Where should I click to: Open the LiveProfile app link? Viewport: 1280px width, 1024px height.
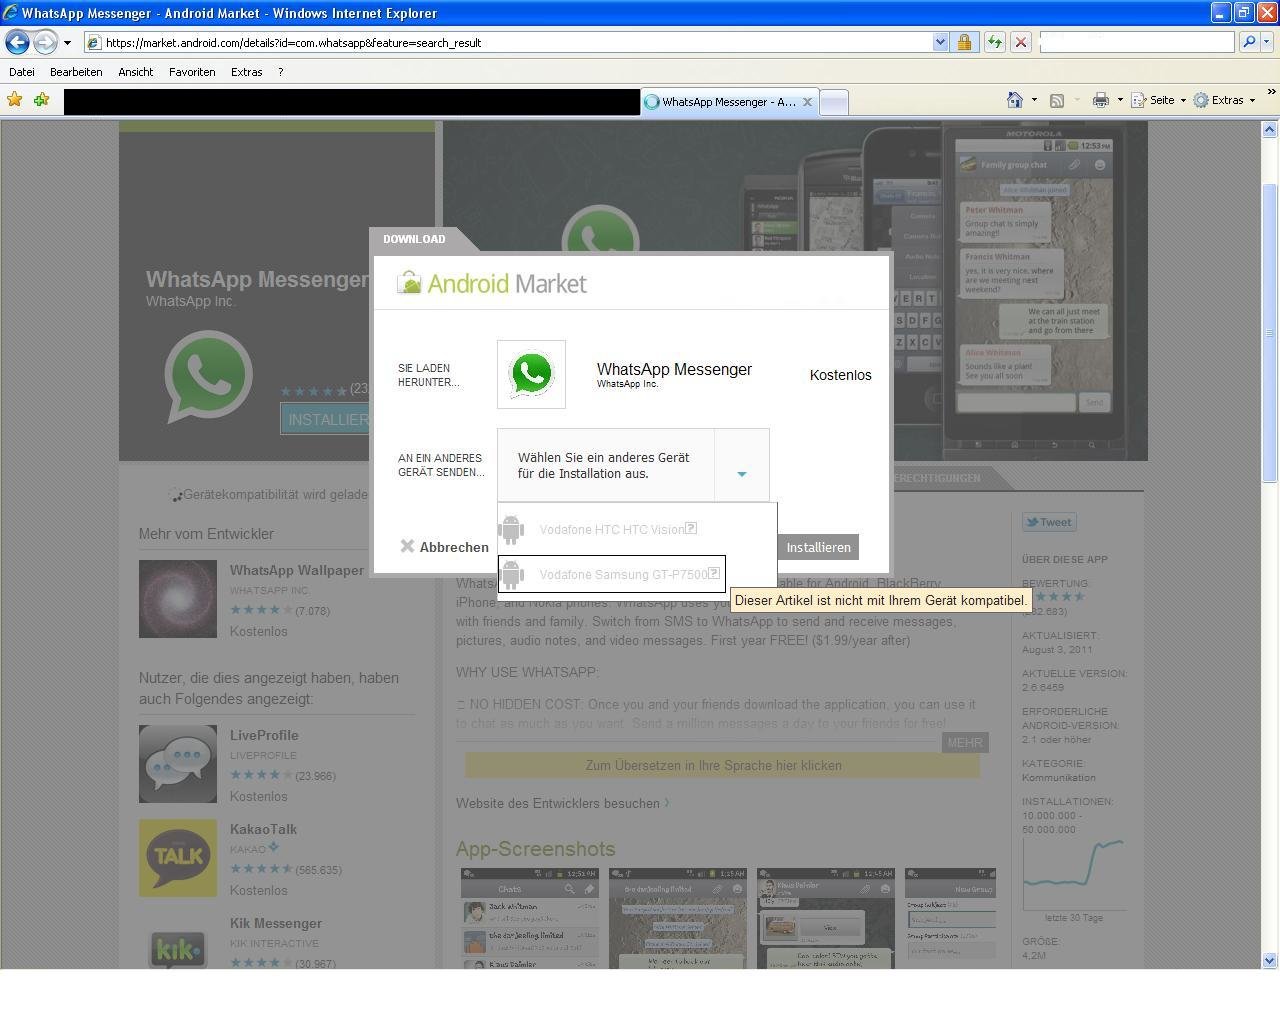tap(264, 735)
